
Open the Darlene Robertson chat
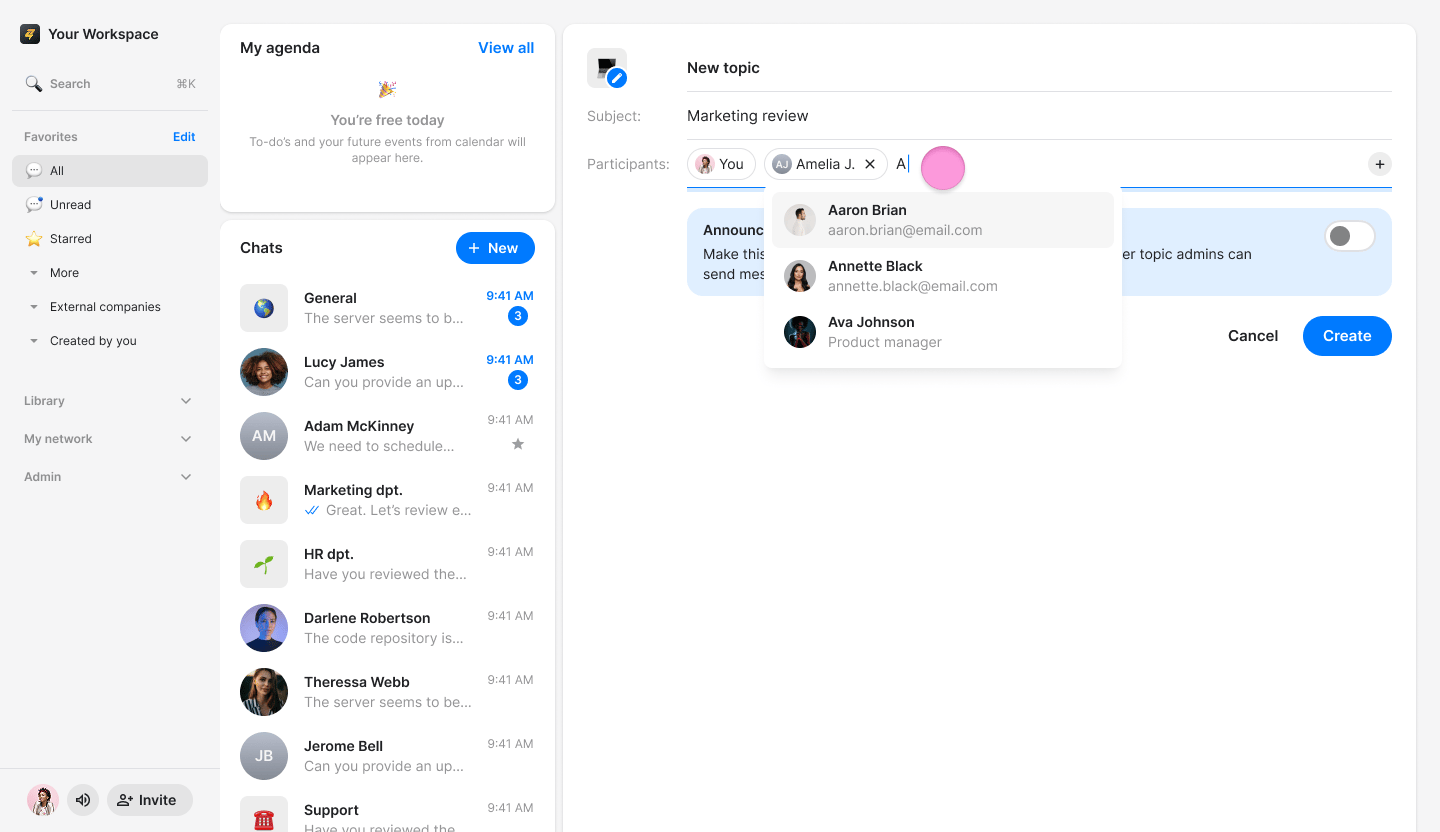pos(387,628)
